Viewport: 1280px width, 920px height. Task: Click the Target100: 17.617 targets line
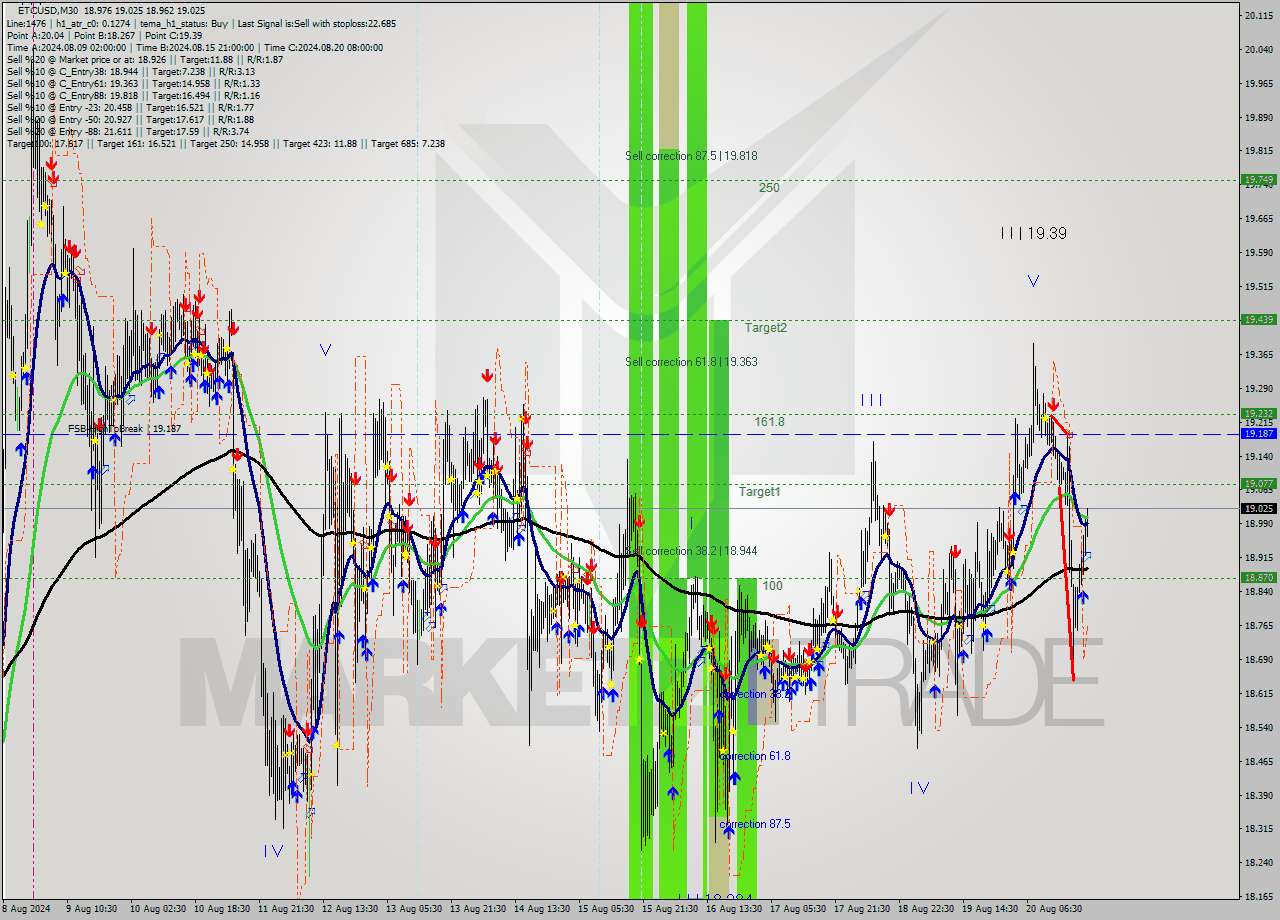(x=225, y=143)
